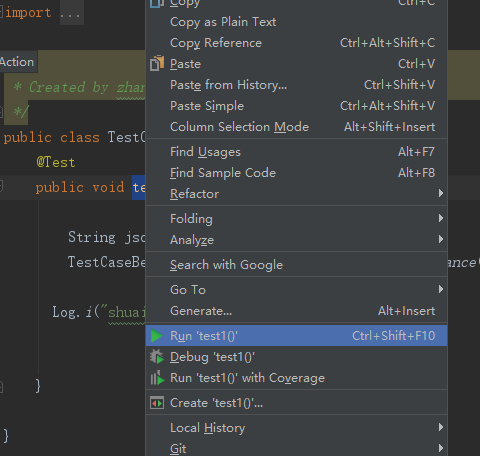Viewport: 480px width, 456px height.
Task: Click the Alt+Shift+Insert shortcut text
Action: tap(390, 127)
